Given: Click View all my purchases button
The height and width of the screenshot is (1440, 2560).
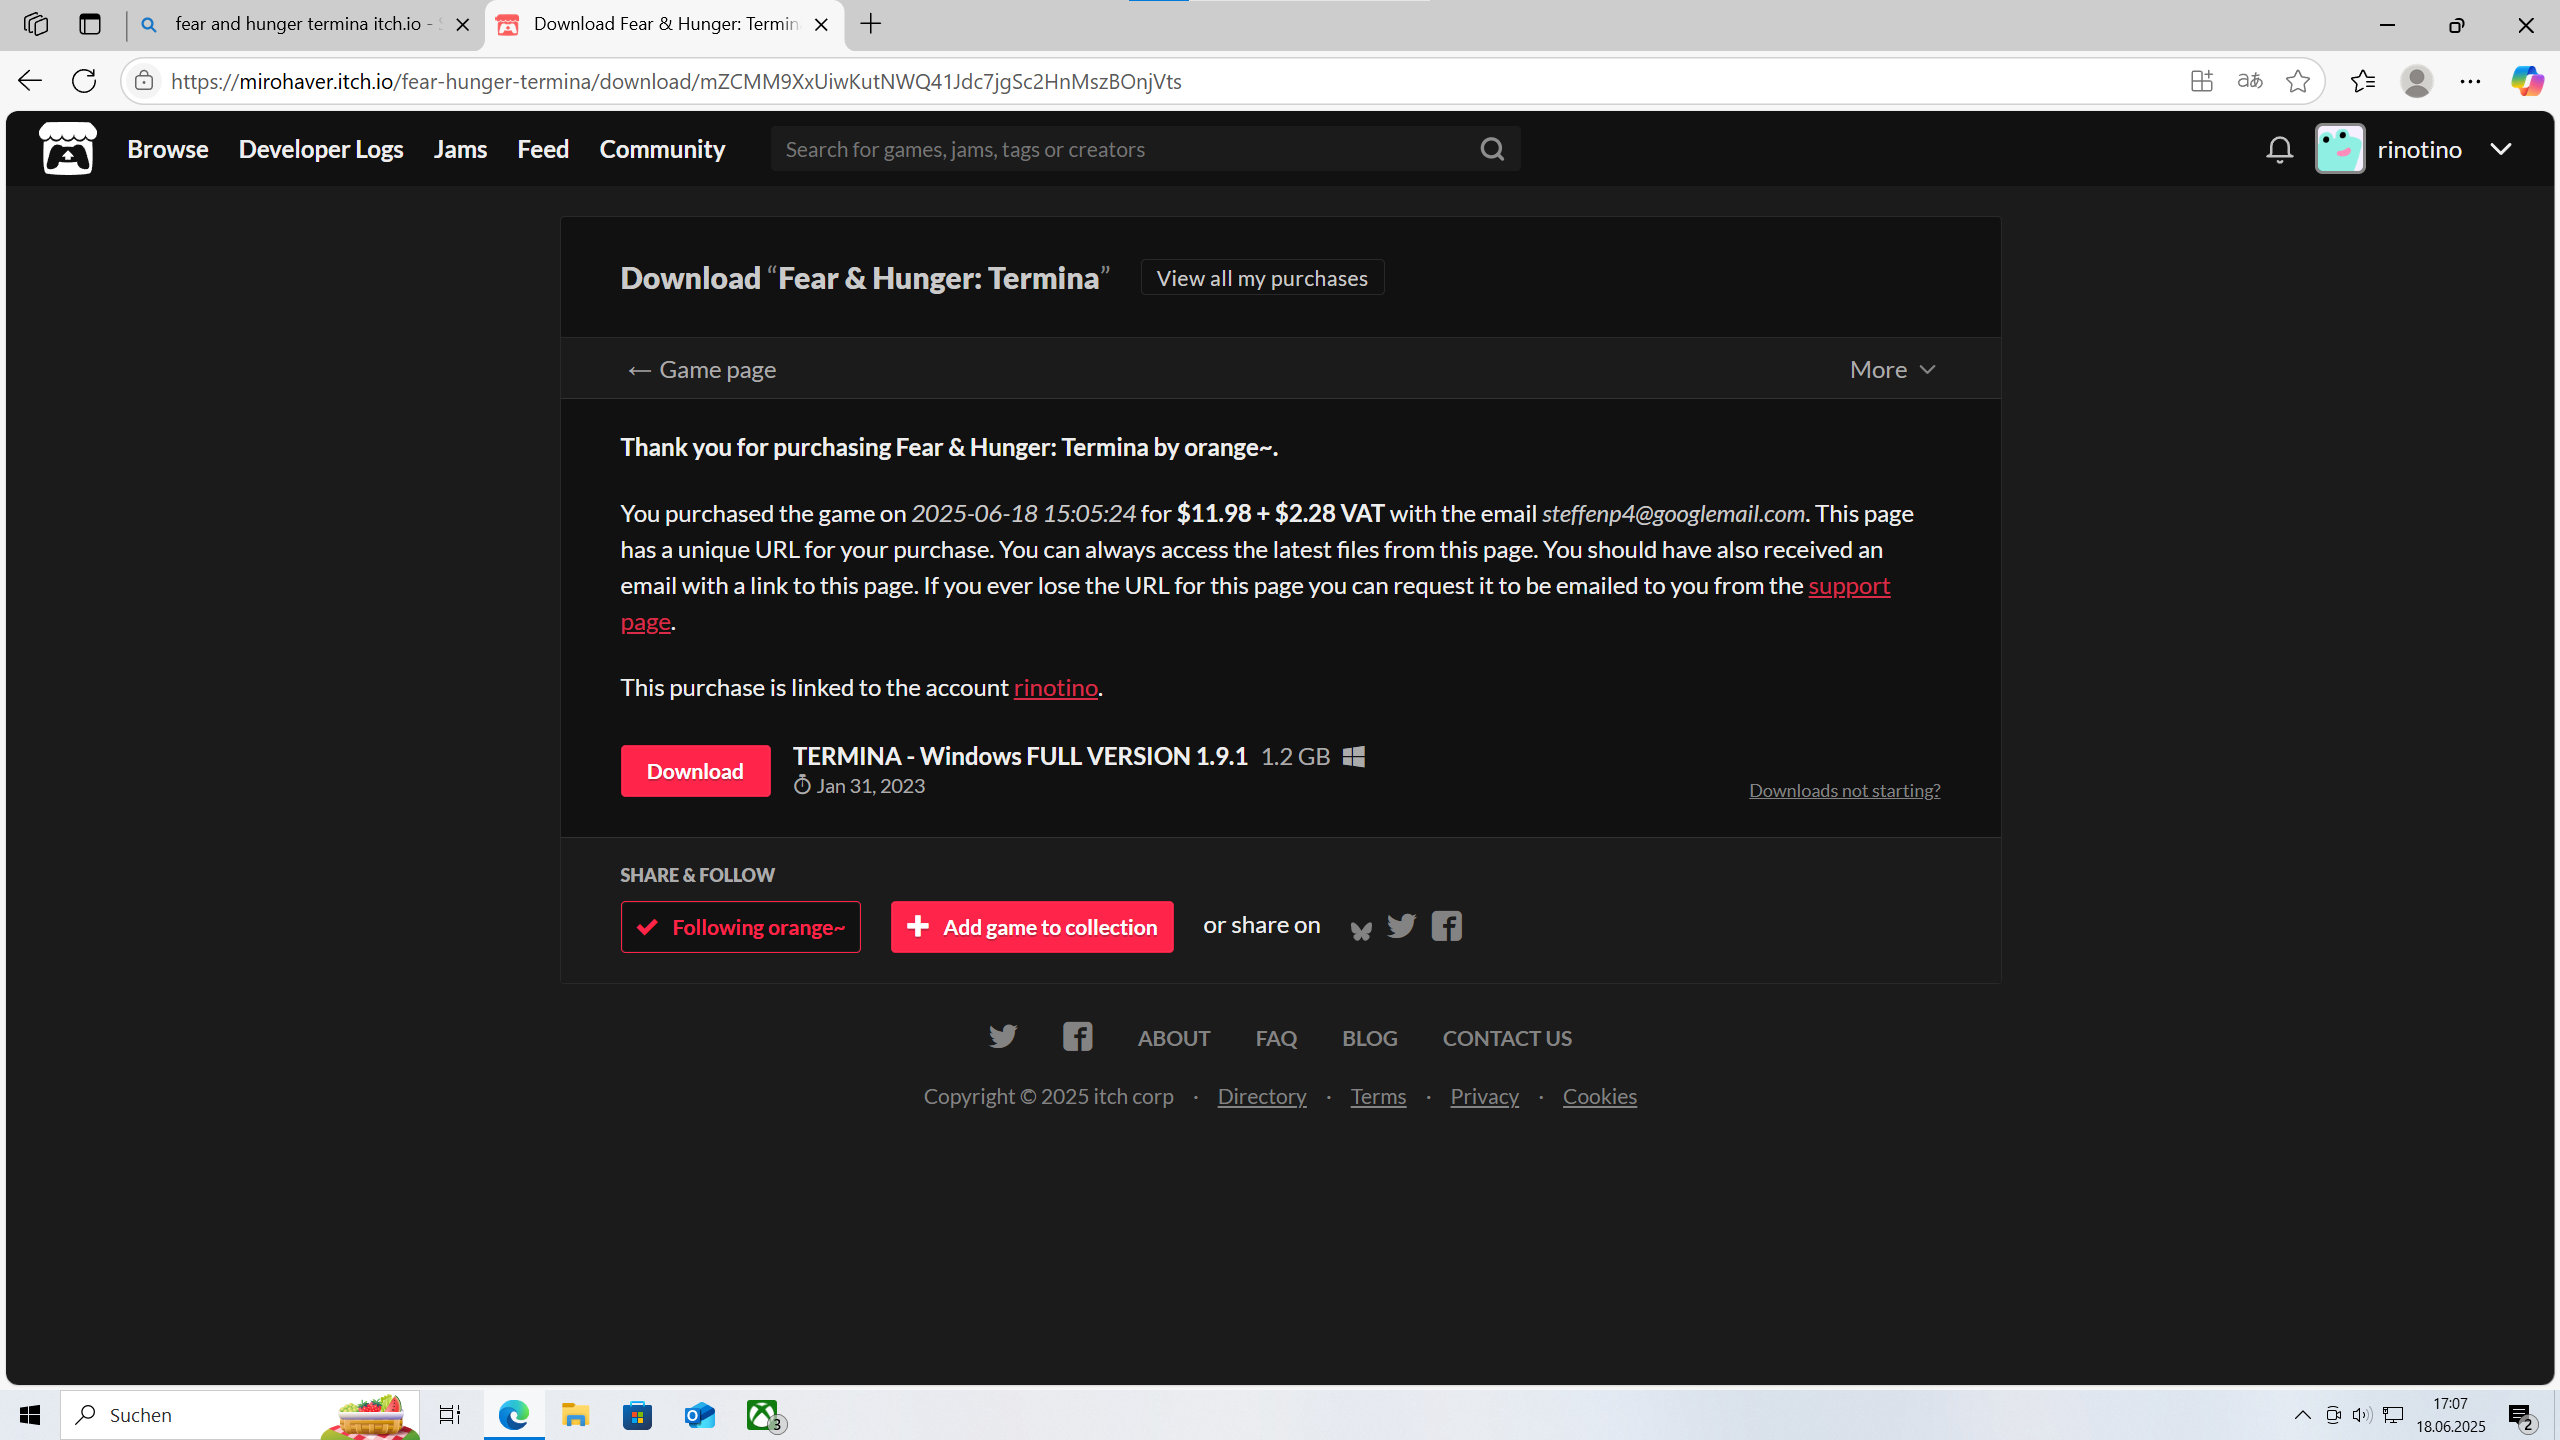Looking at the screenshot, I should [1262, 278].
